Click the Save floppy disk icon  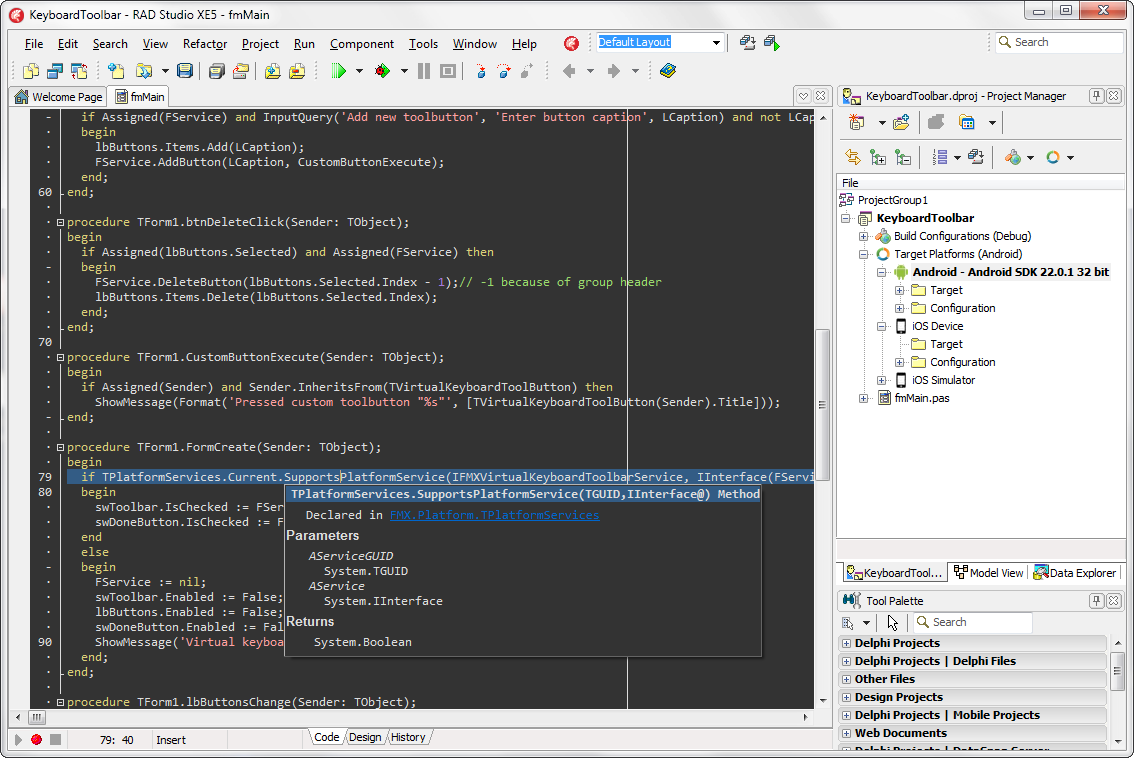click(x=185, y=71)
